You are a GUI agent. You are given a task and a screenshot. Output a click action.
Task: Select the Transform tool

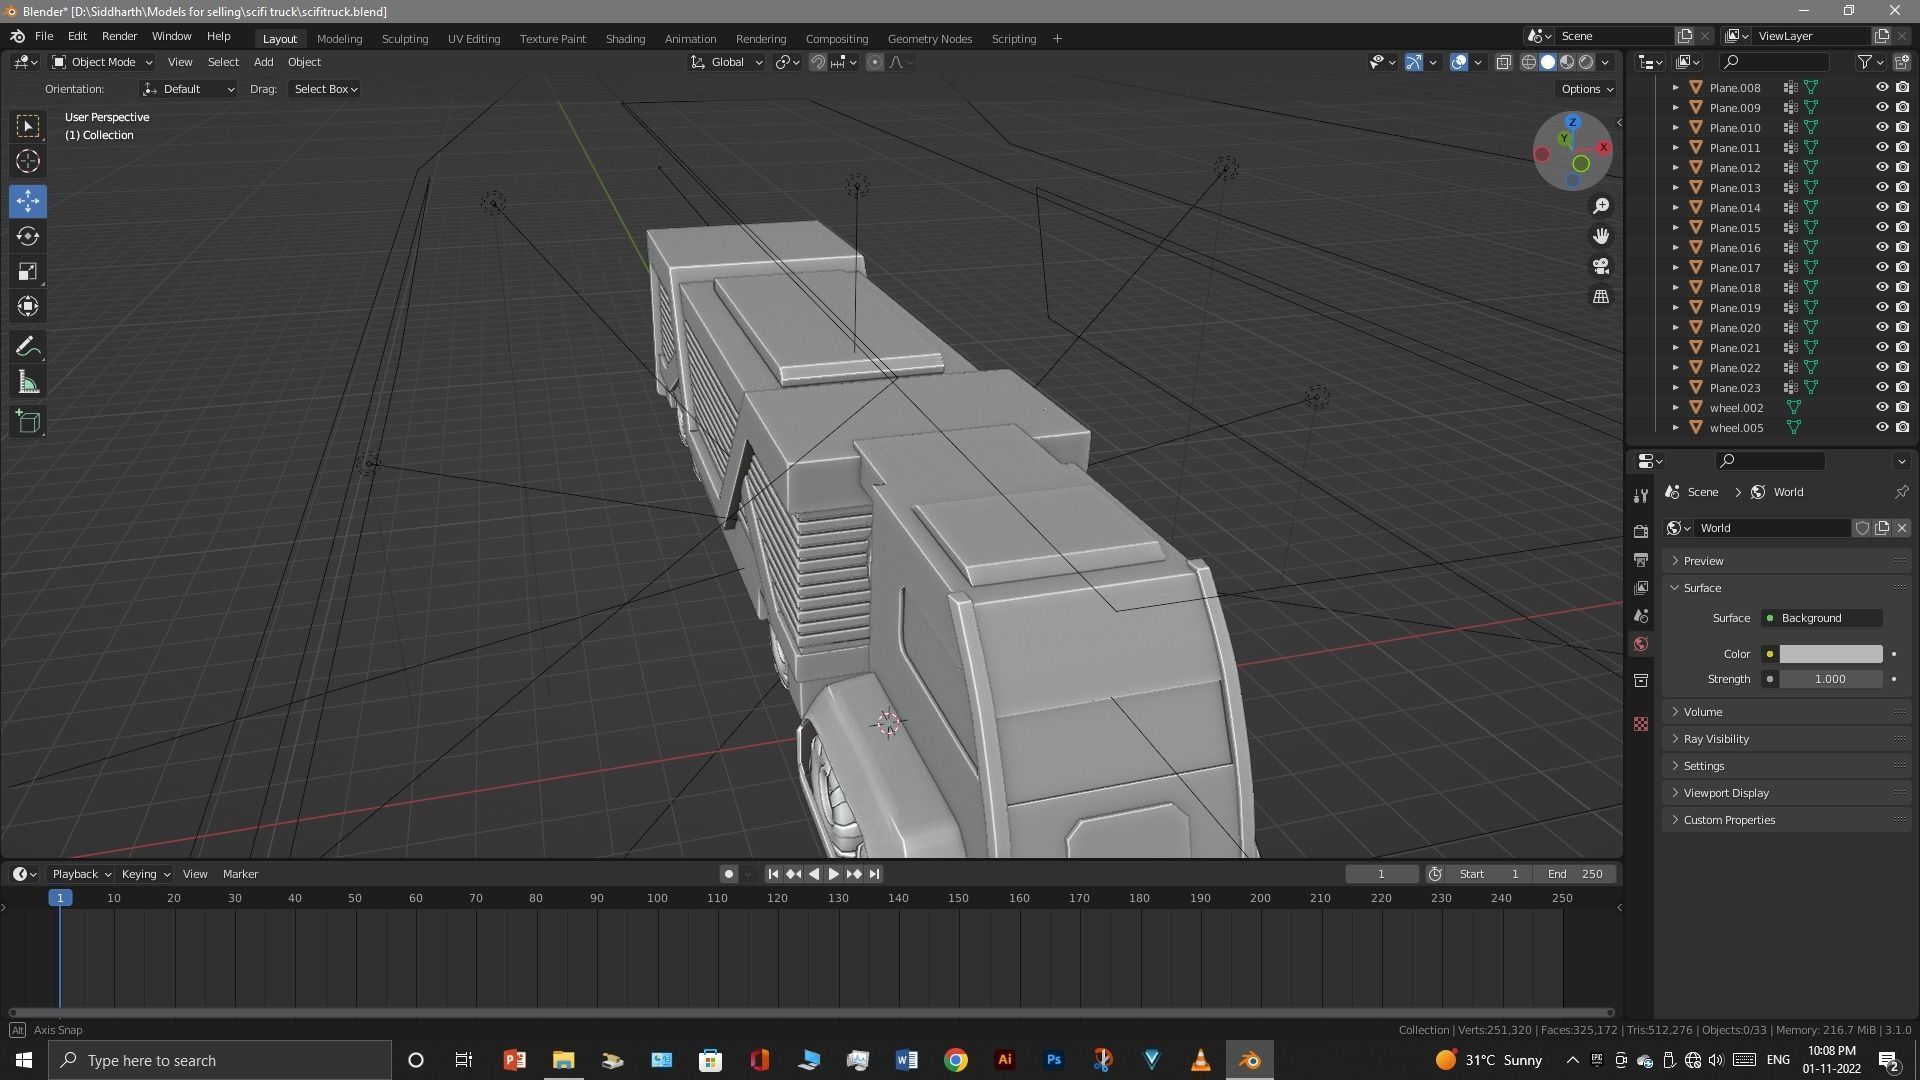pyautogui.click(x=28, y=306)
